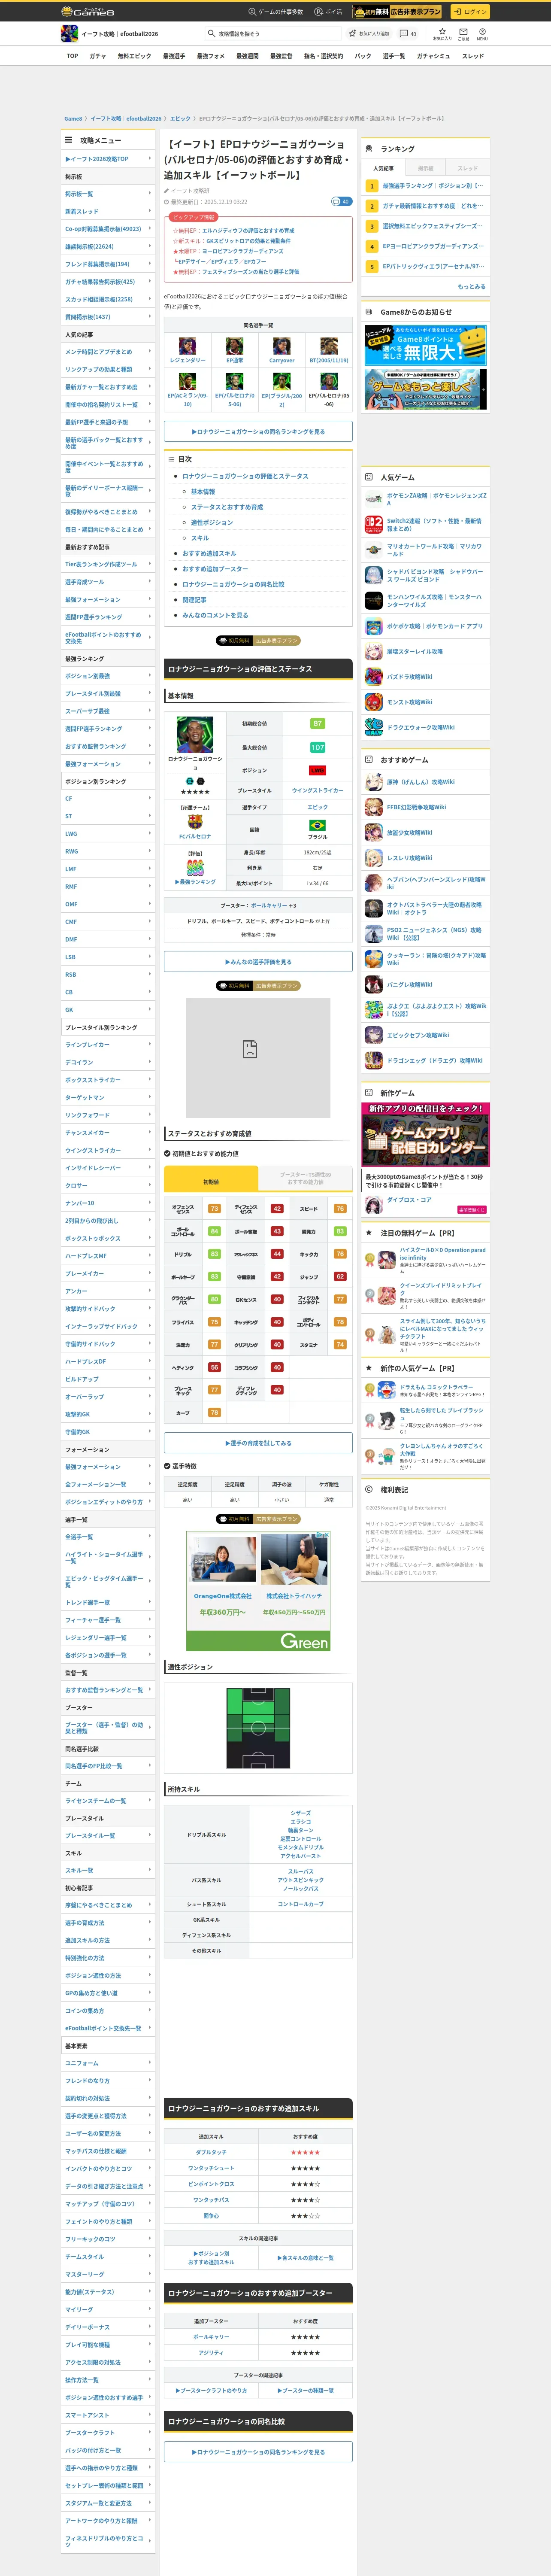The height and width of the screenshot is (2576, 551).
Task: Open the エピック breadcrumb link
Action: (180, 119)
